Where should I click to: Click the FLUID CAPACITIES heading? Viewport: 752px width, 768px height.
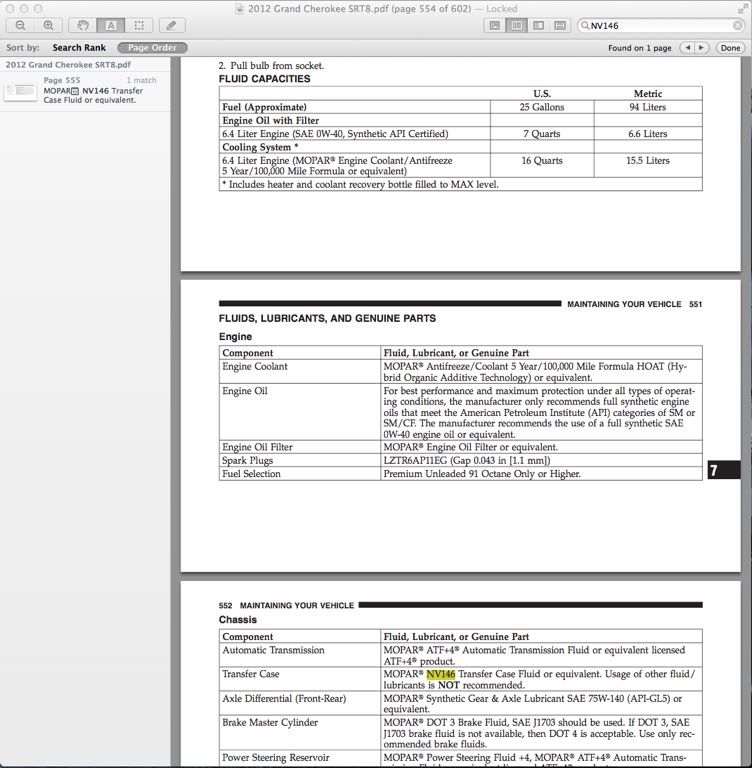(x=265, y=79)
